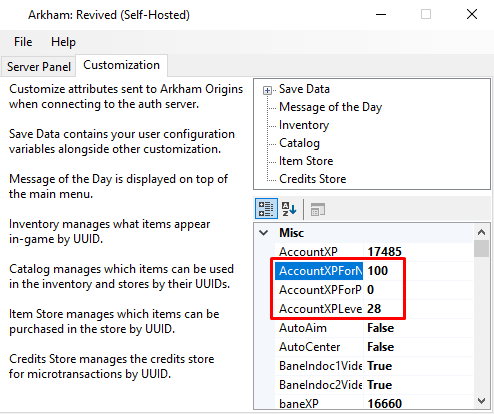Open the File menu
The width and height of the screenshot is (494, 414).
23,42
